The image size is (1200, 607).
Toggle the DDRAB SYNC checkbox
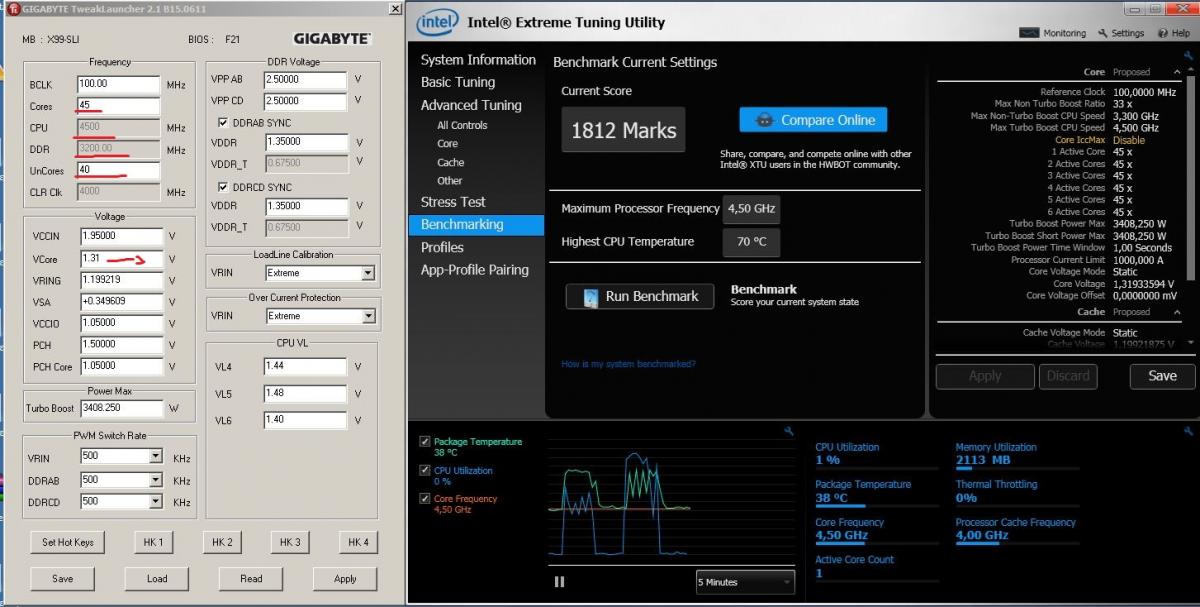(224, 122)
